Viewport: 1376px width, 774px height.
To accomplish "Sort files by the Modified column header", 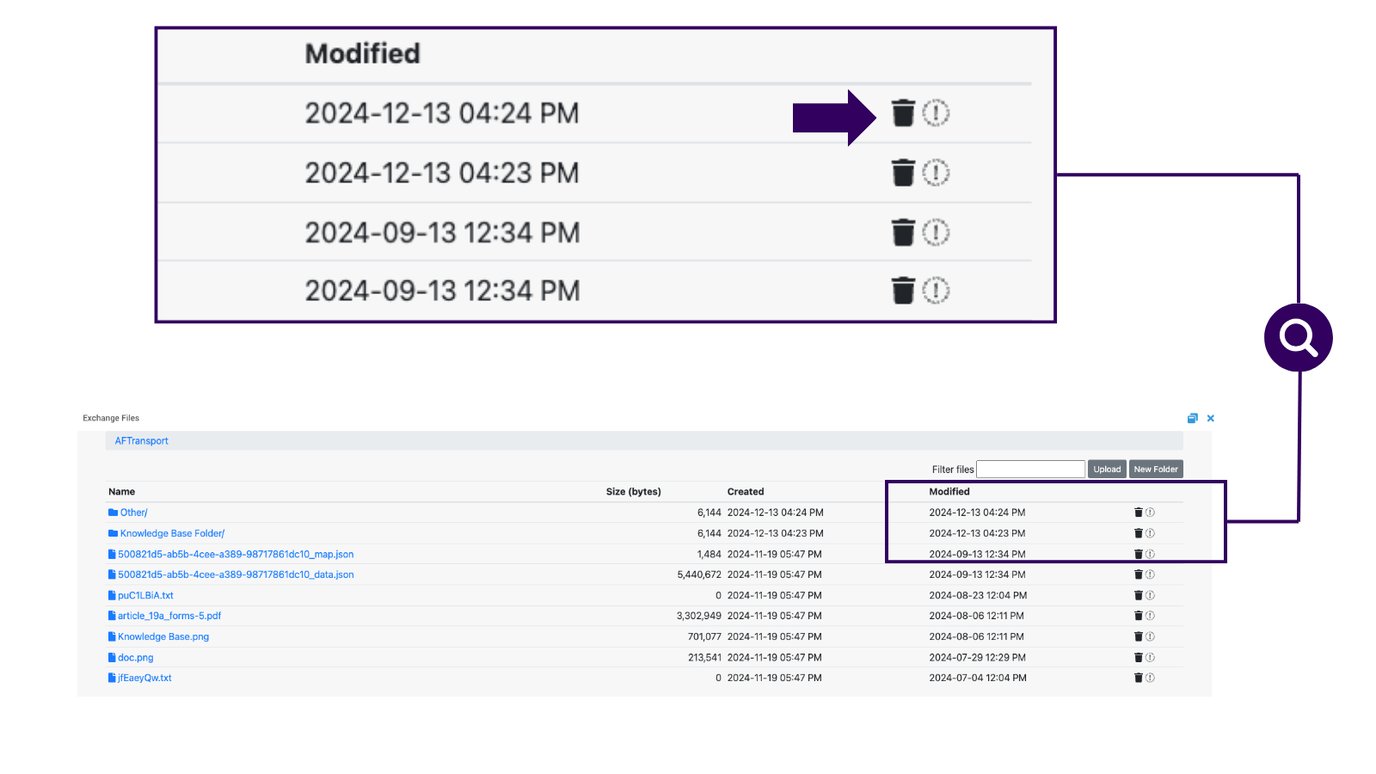I will click(x=948, y=491).
